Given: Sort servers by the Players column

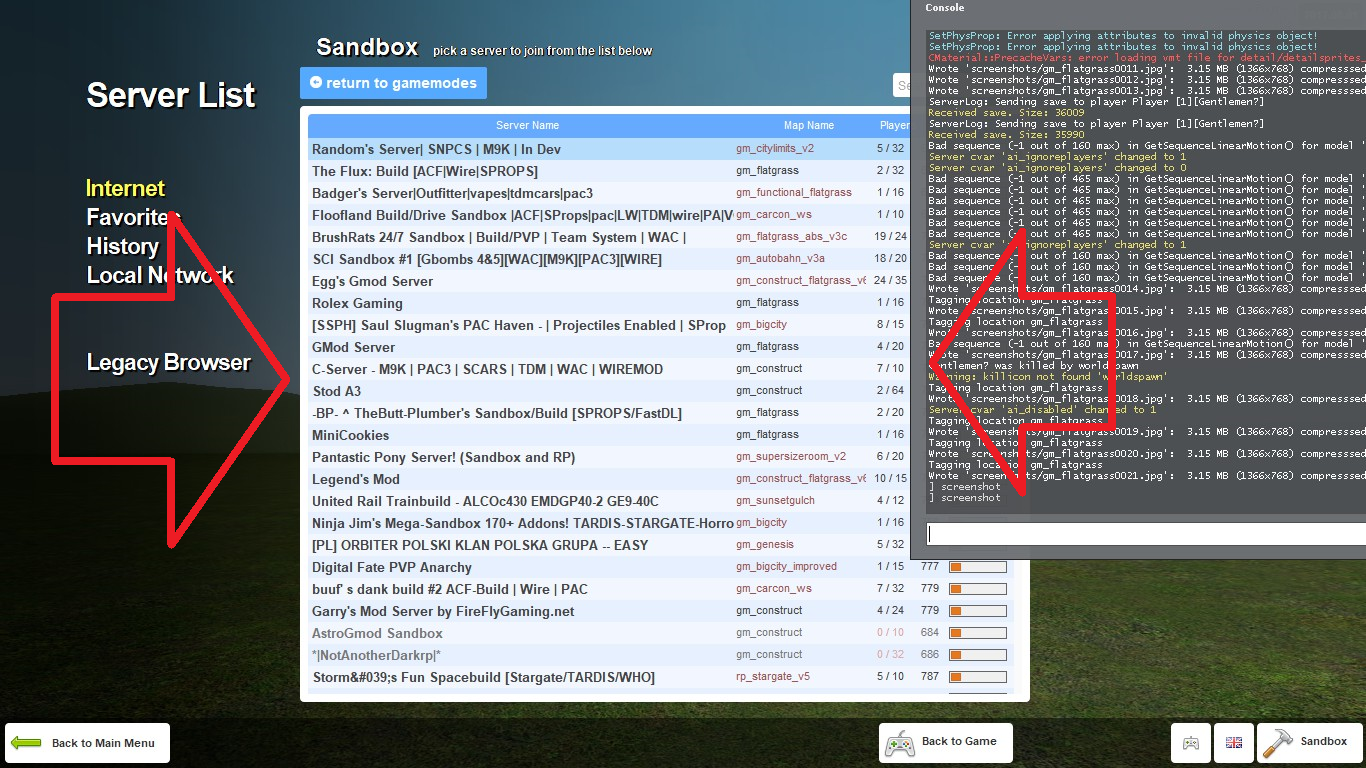Looking at the screenshot, I should click(x=893, y=126).
